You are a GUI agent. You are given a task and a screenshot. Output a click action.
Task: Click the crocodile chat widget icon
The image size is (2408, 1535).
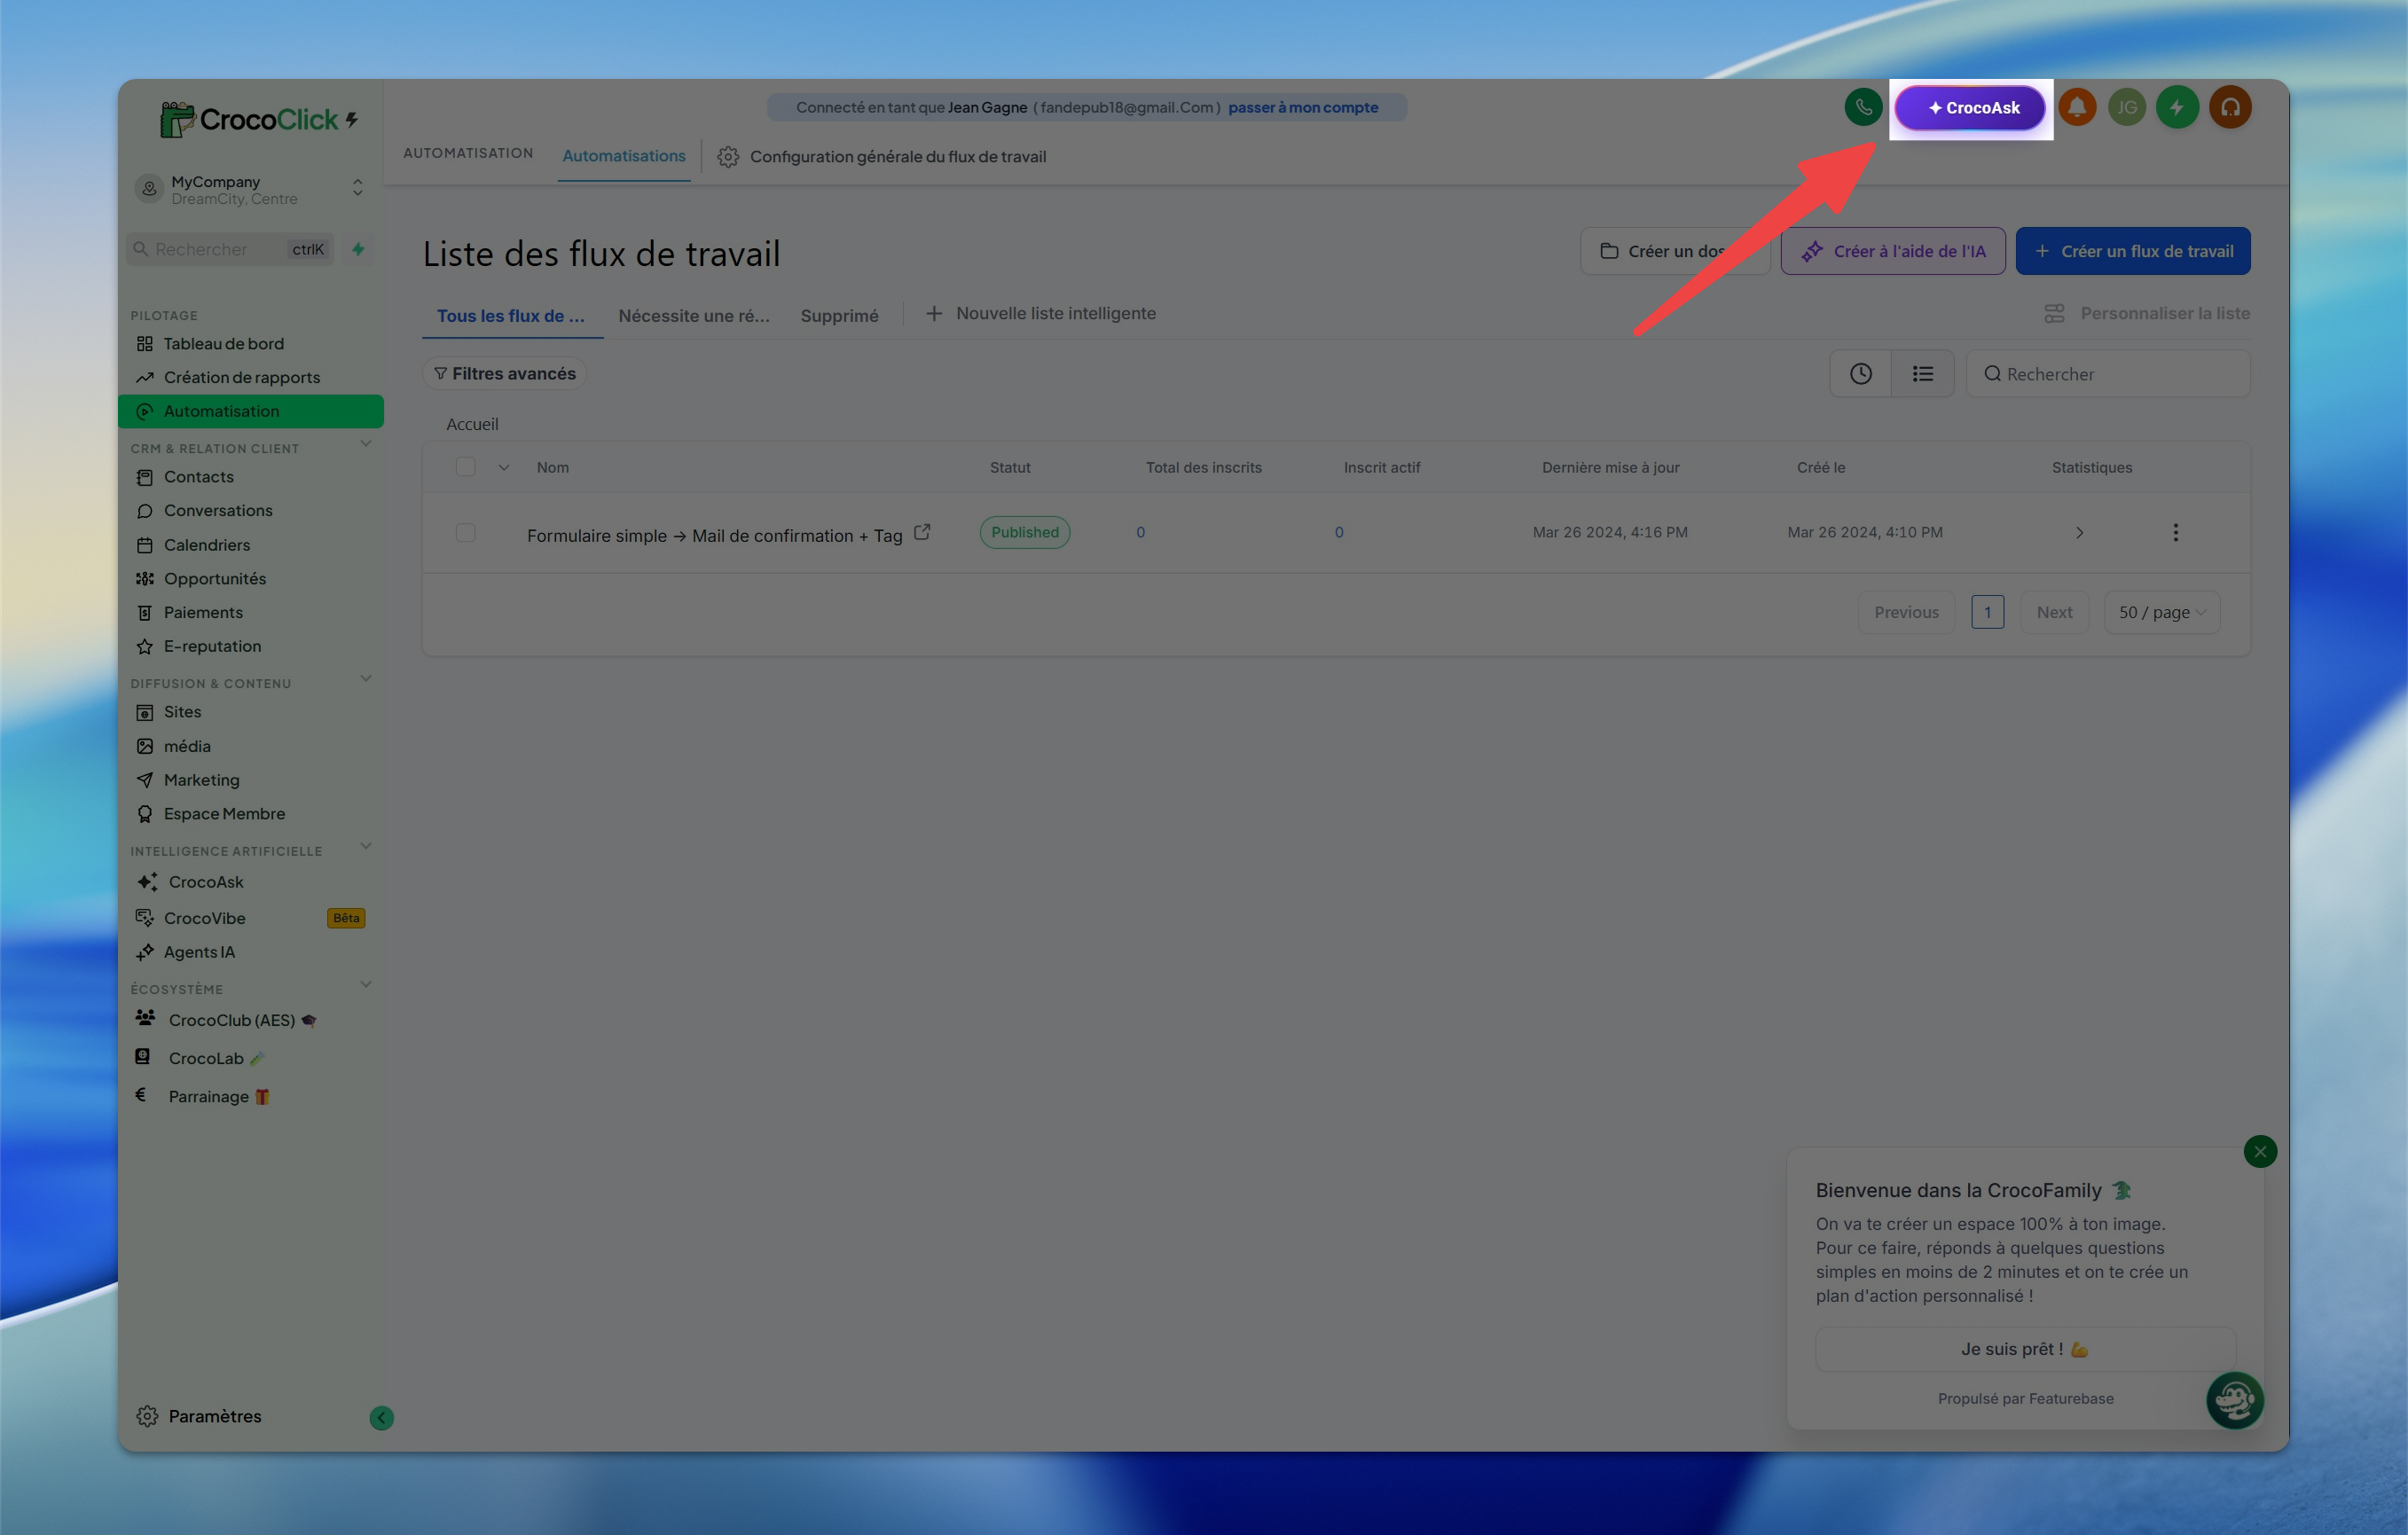tap(2234, 1399)
